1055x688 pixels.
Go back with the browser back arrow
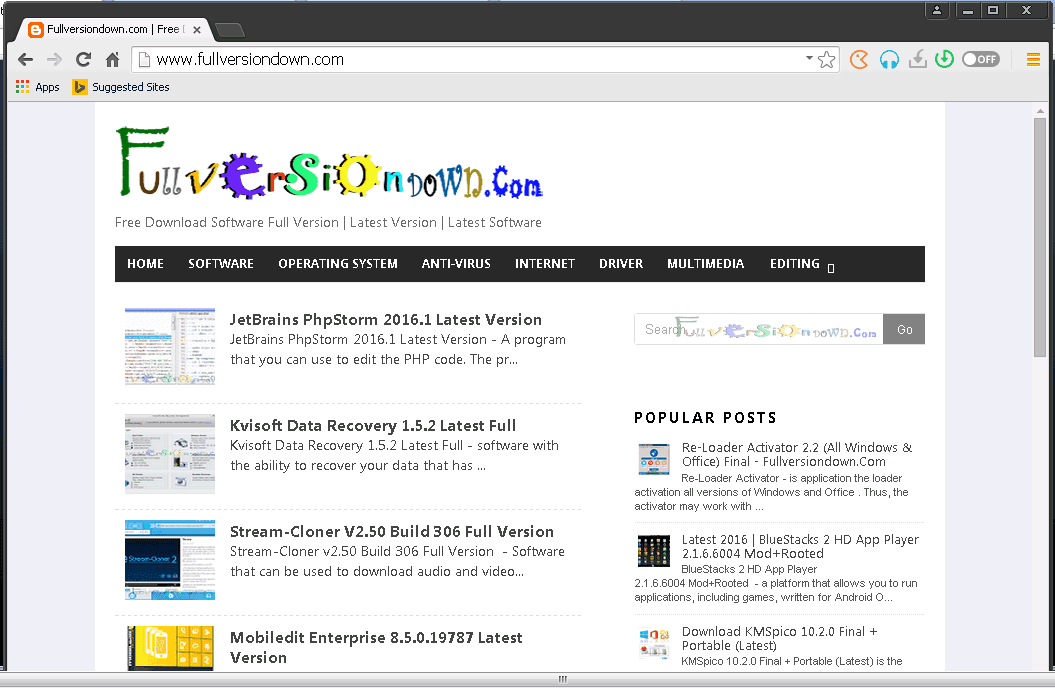coord(26,60)
